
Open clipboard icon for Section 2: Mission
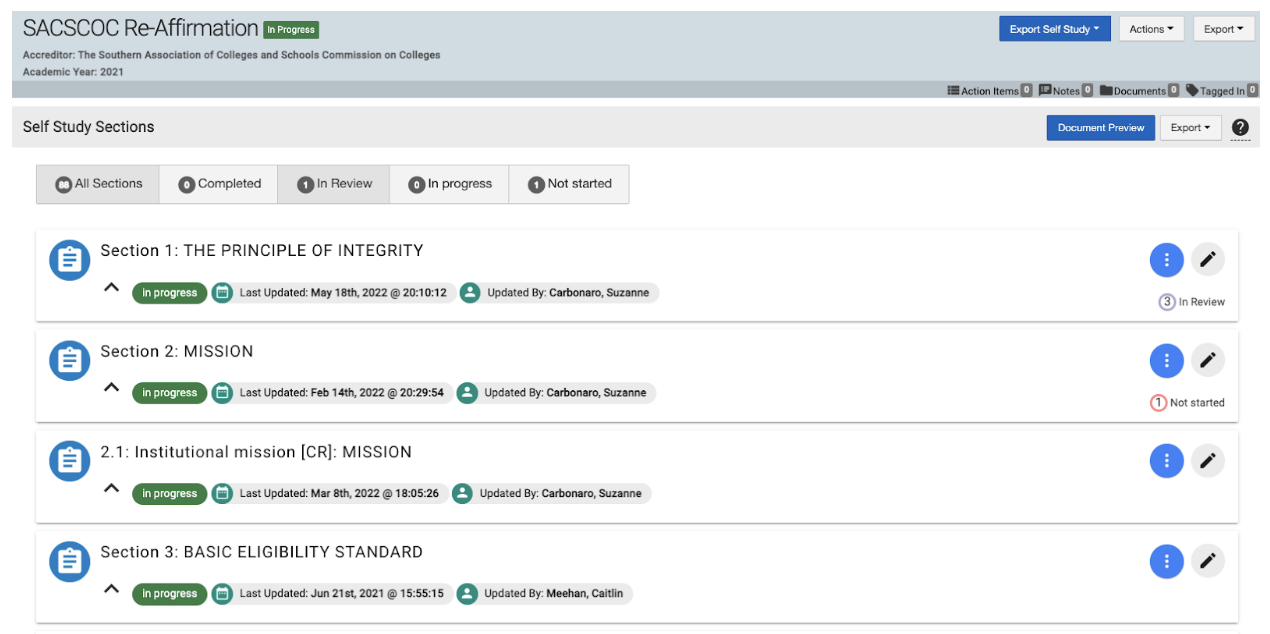69,360
